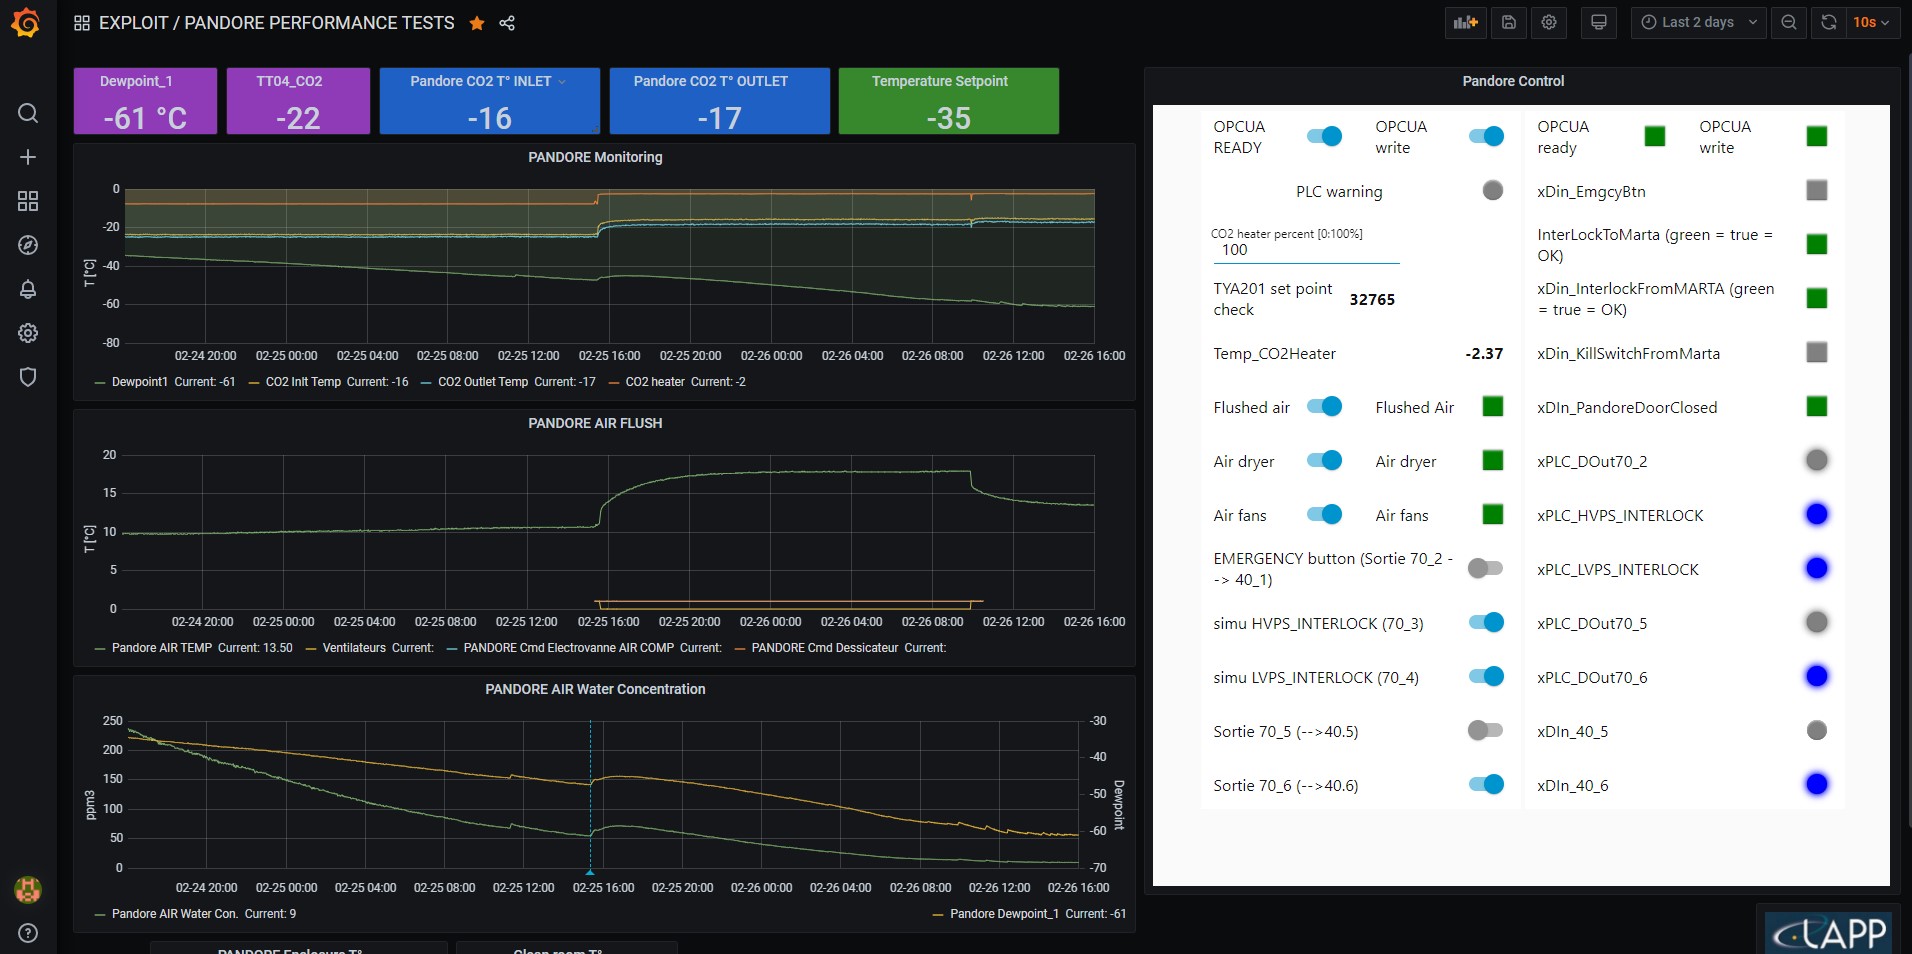Click the blue xDIn_40_6 indicator

pos(1817,784)
